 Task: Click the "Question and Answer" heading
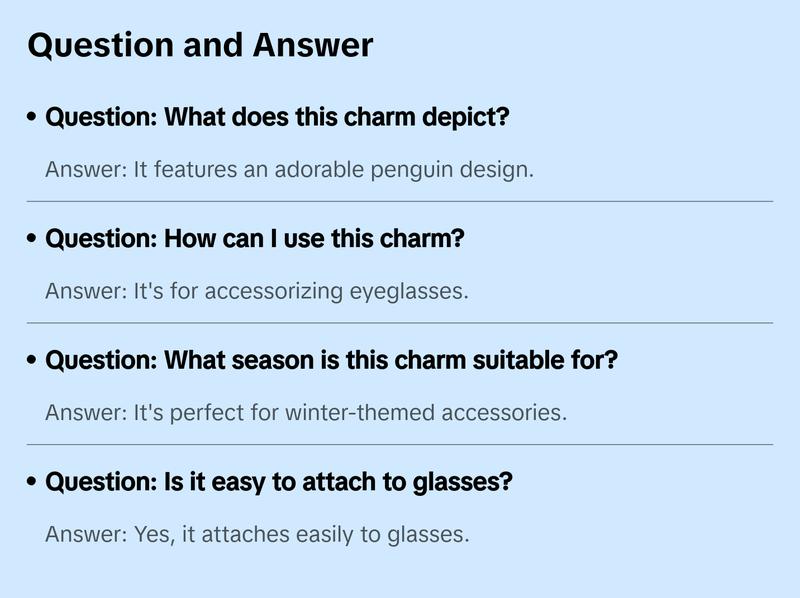(x=200, y=45)
